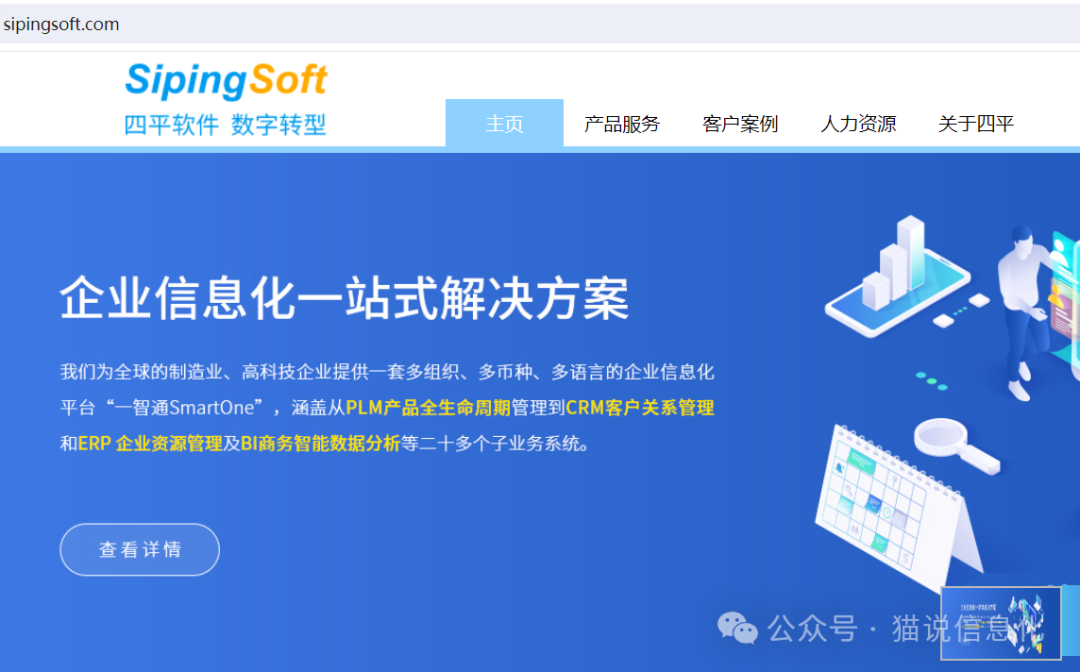This screenshot has height=672, width=1080.
Task: Open the 产品服务 menu
Action: [622, 124]
